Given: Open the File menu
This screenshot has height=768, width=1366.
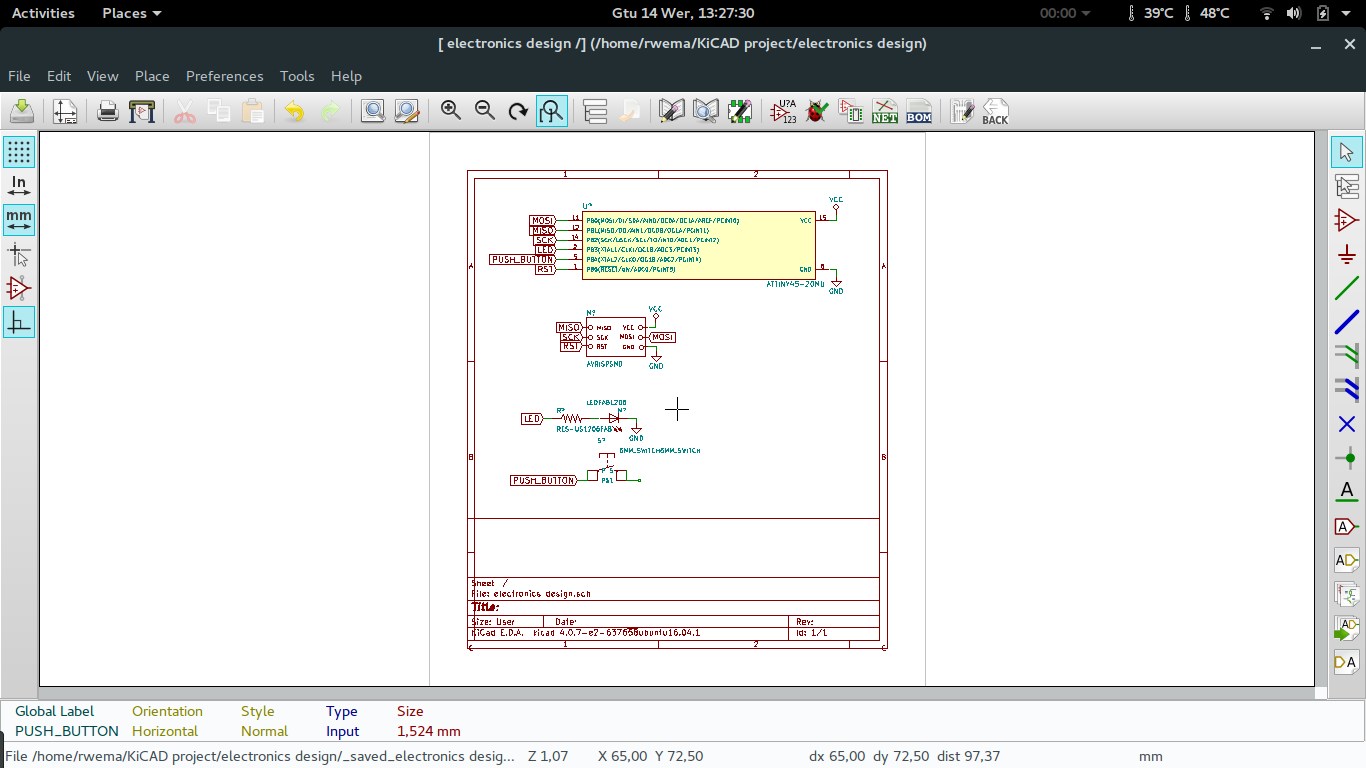Looking at the screenshot, I should (19, 76).
